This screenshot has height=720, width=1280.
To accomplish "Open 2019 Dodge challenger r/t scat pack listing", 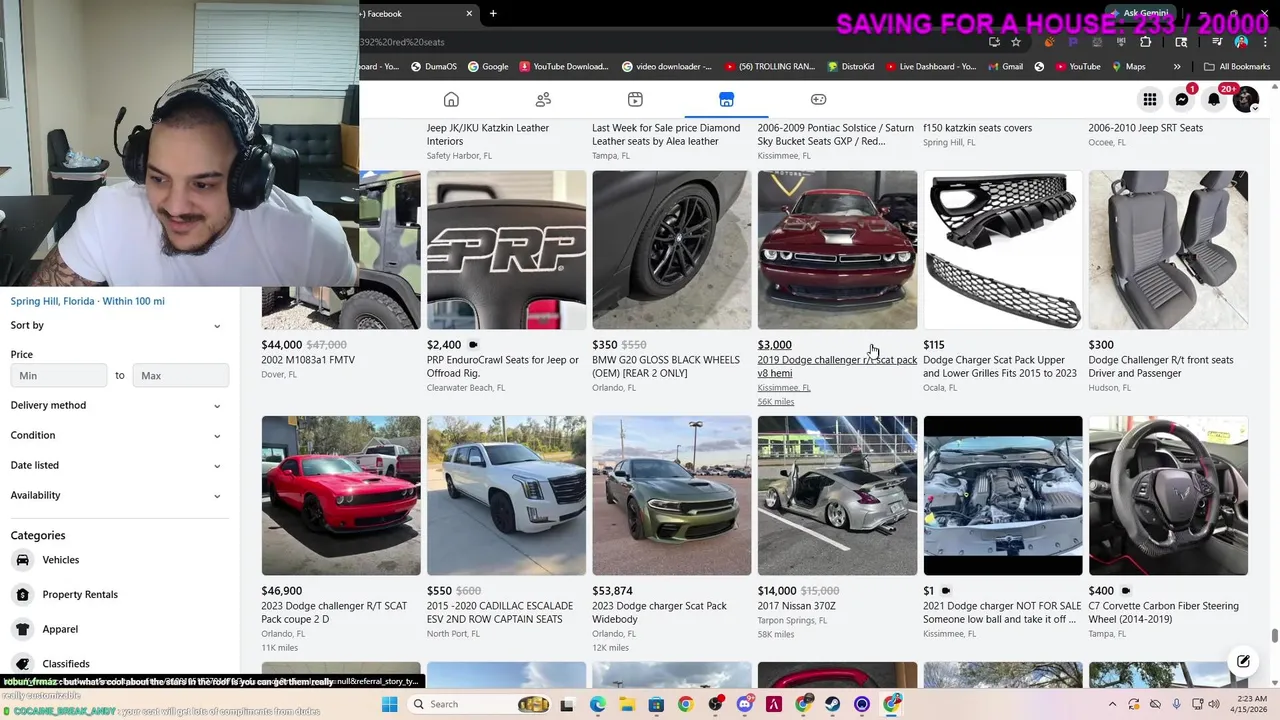I will (836, 366).
